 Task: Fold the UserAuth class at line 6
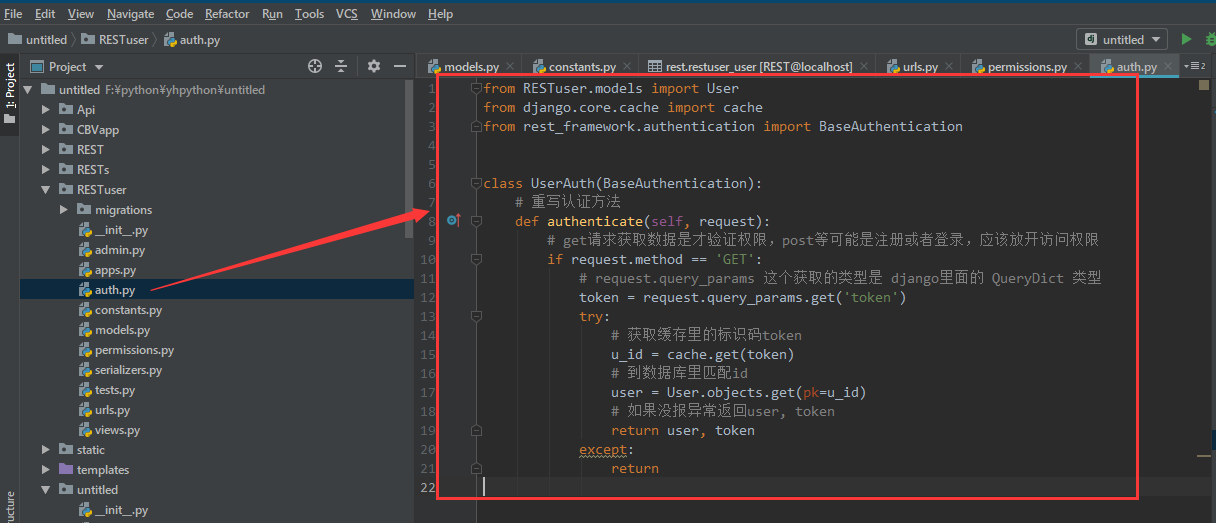coord(476,184)
